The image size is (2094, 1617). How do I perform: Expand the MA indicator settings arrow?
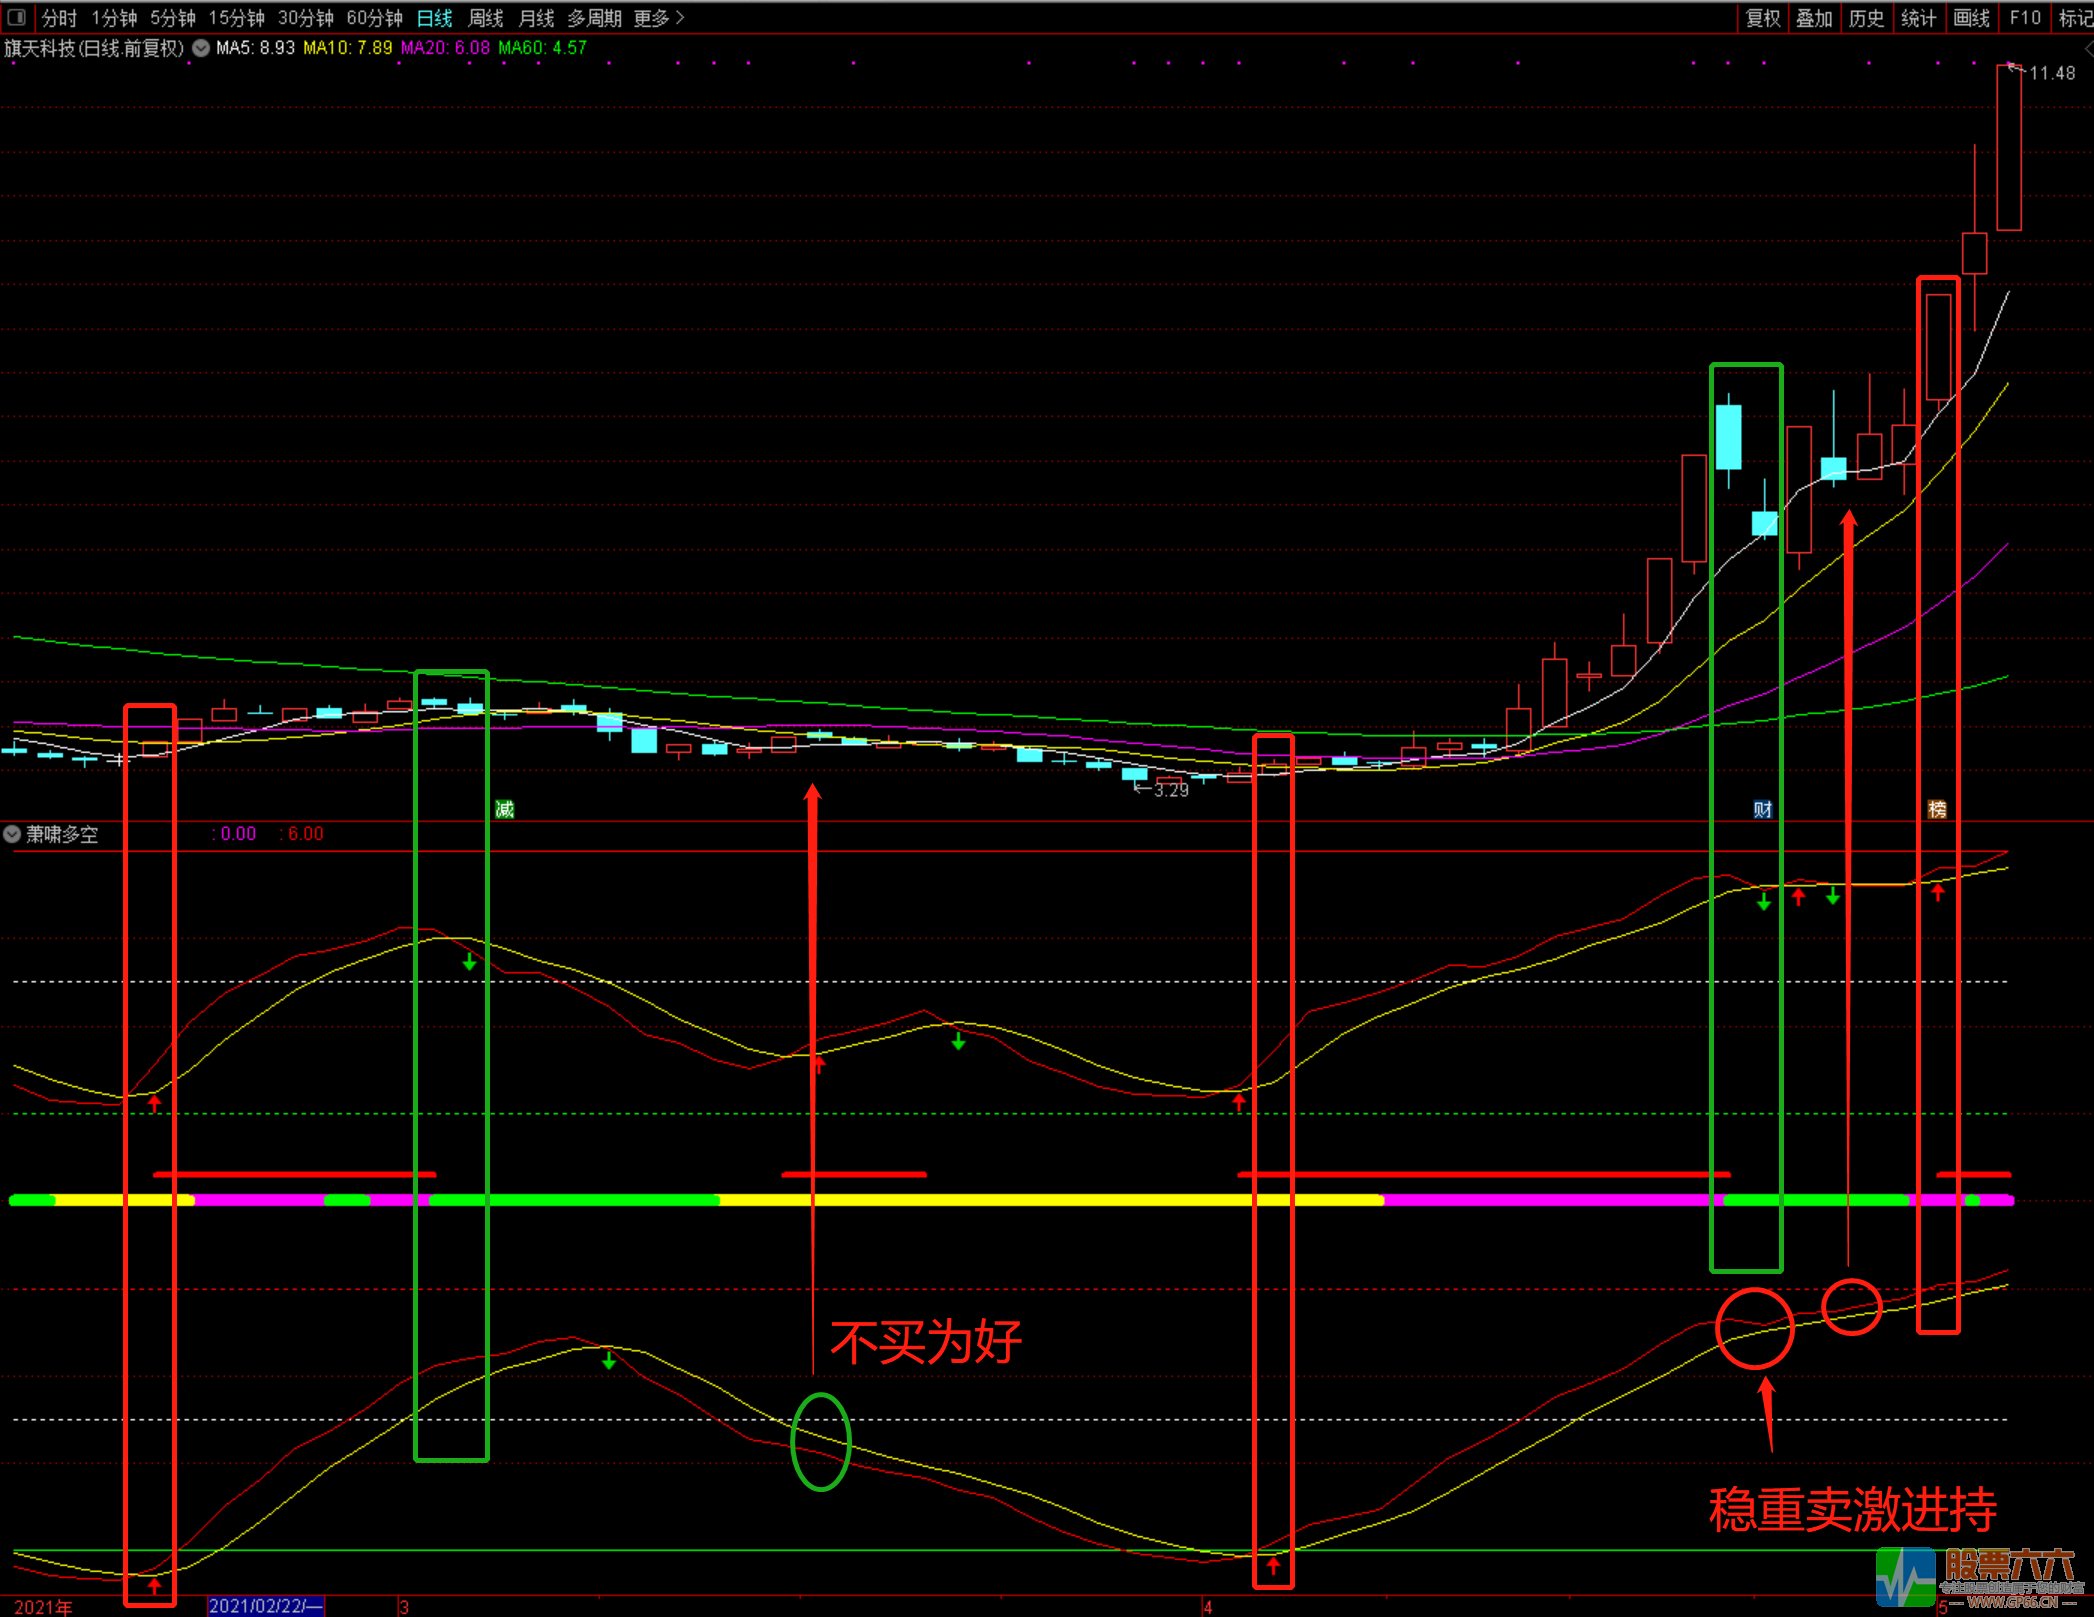point(201,48)
